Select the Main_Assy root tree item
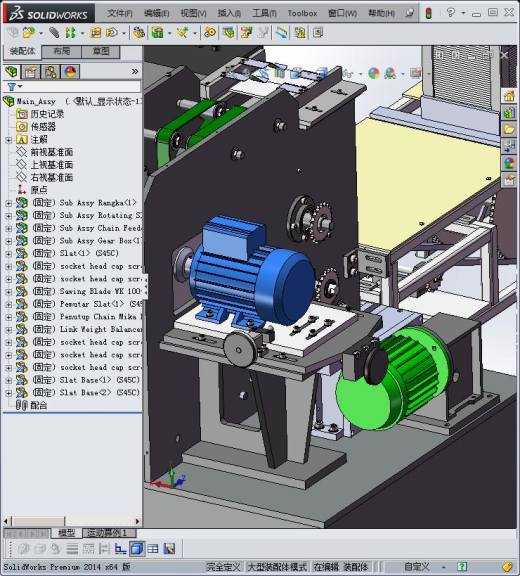This screenshot has width=520, height=576. click(x=72, y=101)
